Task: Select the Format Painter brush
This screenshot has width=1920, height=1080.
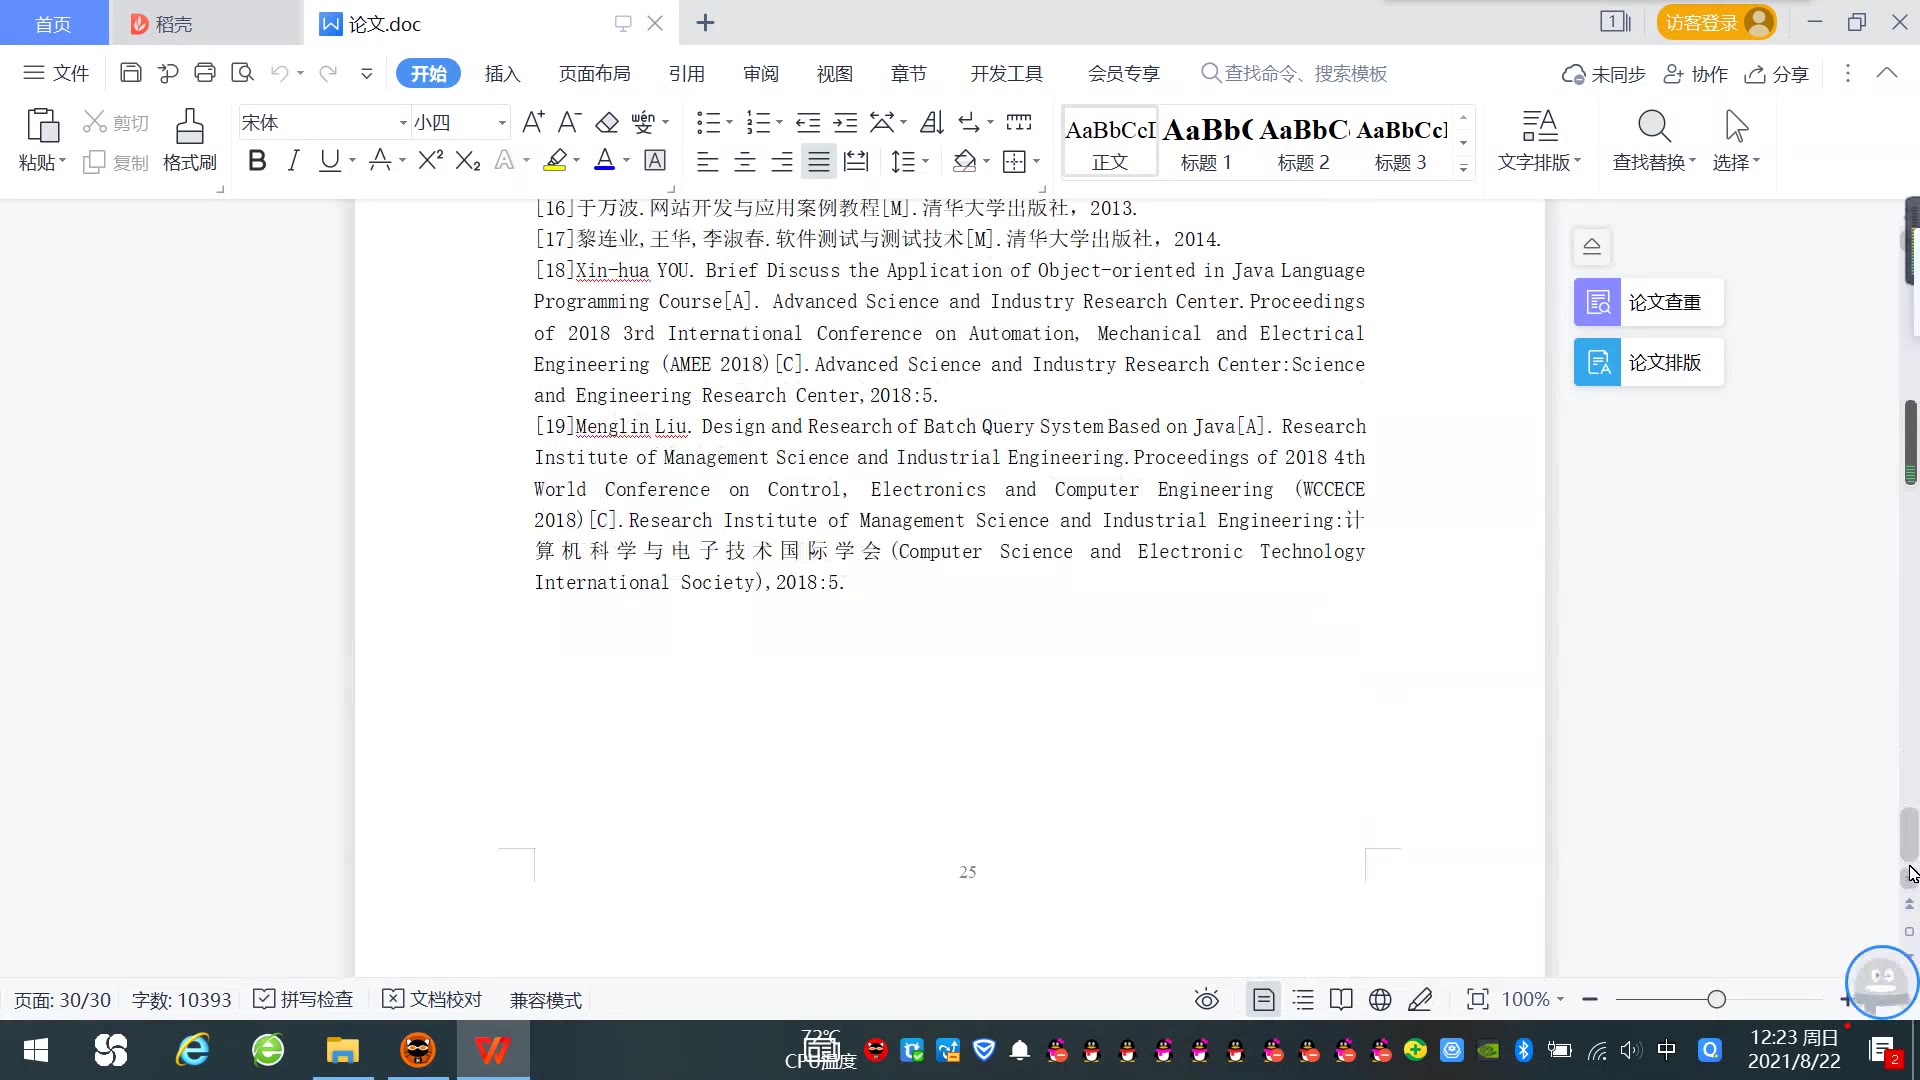Action: pos(190,140)
